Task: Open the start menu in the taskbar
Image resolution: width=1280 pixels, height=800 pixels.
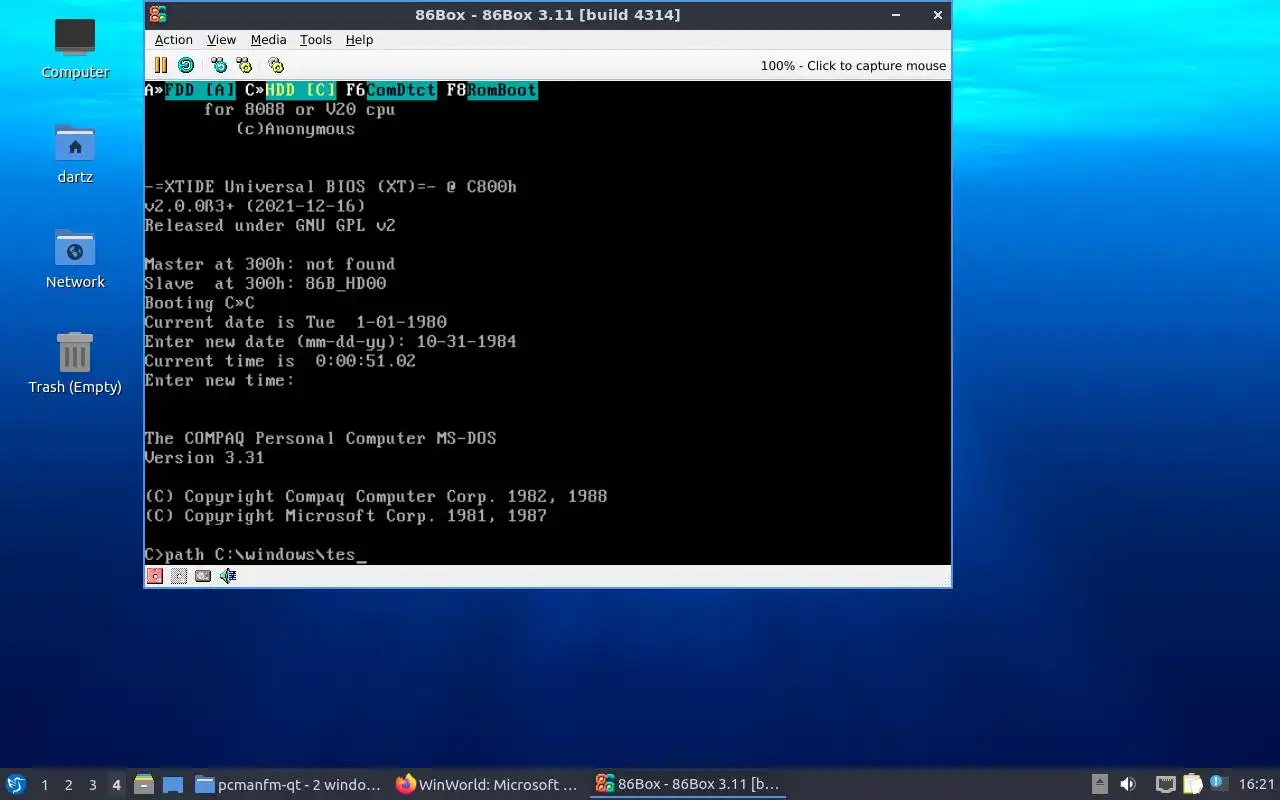Action: [16, 784]
